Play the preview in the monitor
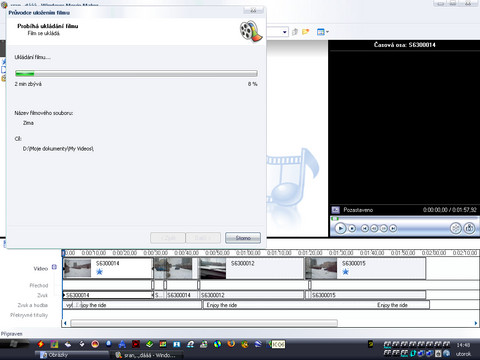The height and width of the screenshot is (360, 480). click(x=340, y=228)
